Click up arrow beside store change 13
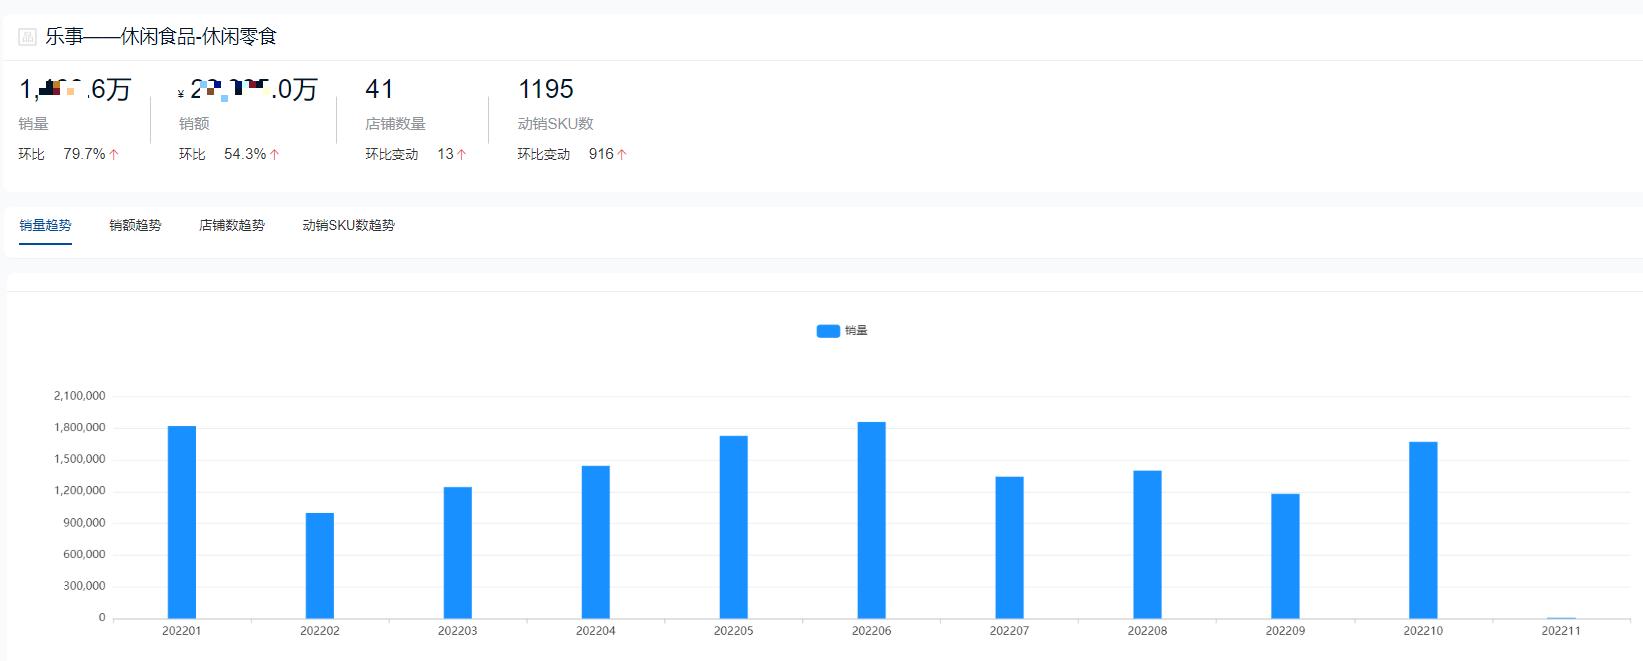 [461, 154]
